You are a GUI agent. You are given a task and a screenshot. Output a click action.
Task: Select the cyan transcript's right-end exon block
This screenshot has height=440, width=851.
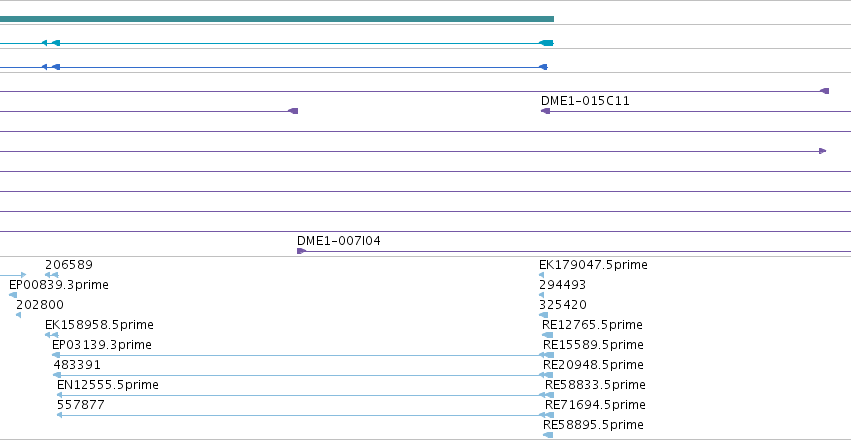(x=546, y=43)
